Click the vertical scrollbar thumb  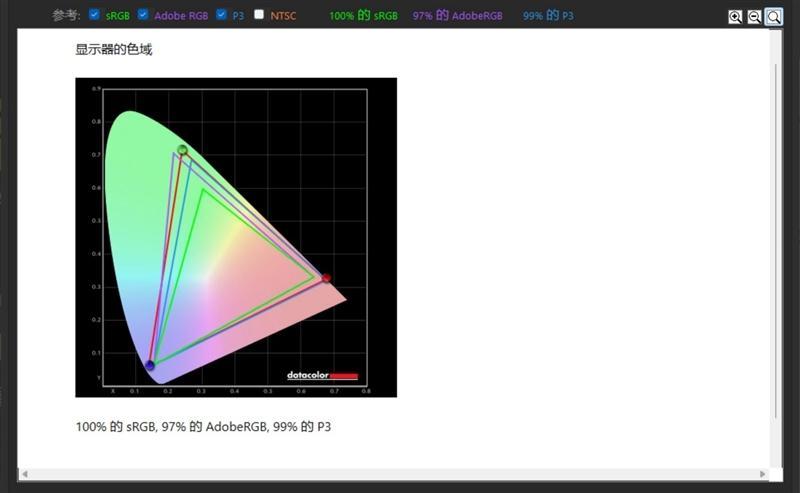coord(776,240)
